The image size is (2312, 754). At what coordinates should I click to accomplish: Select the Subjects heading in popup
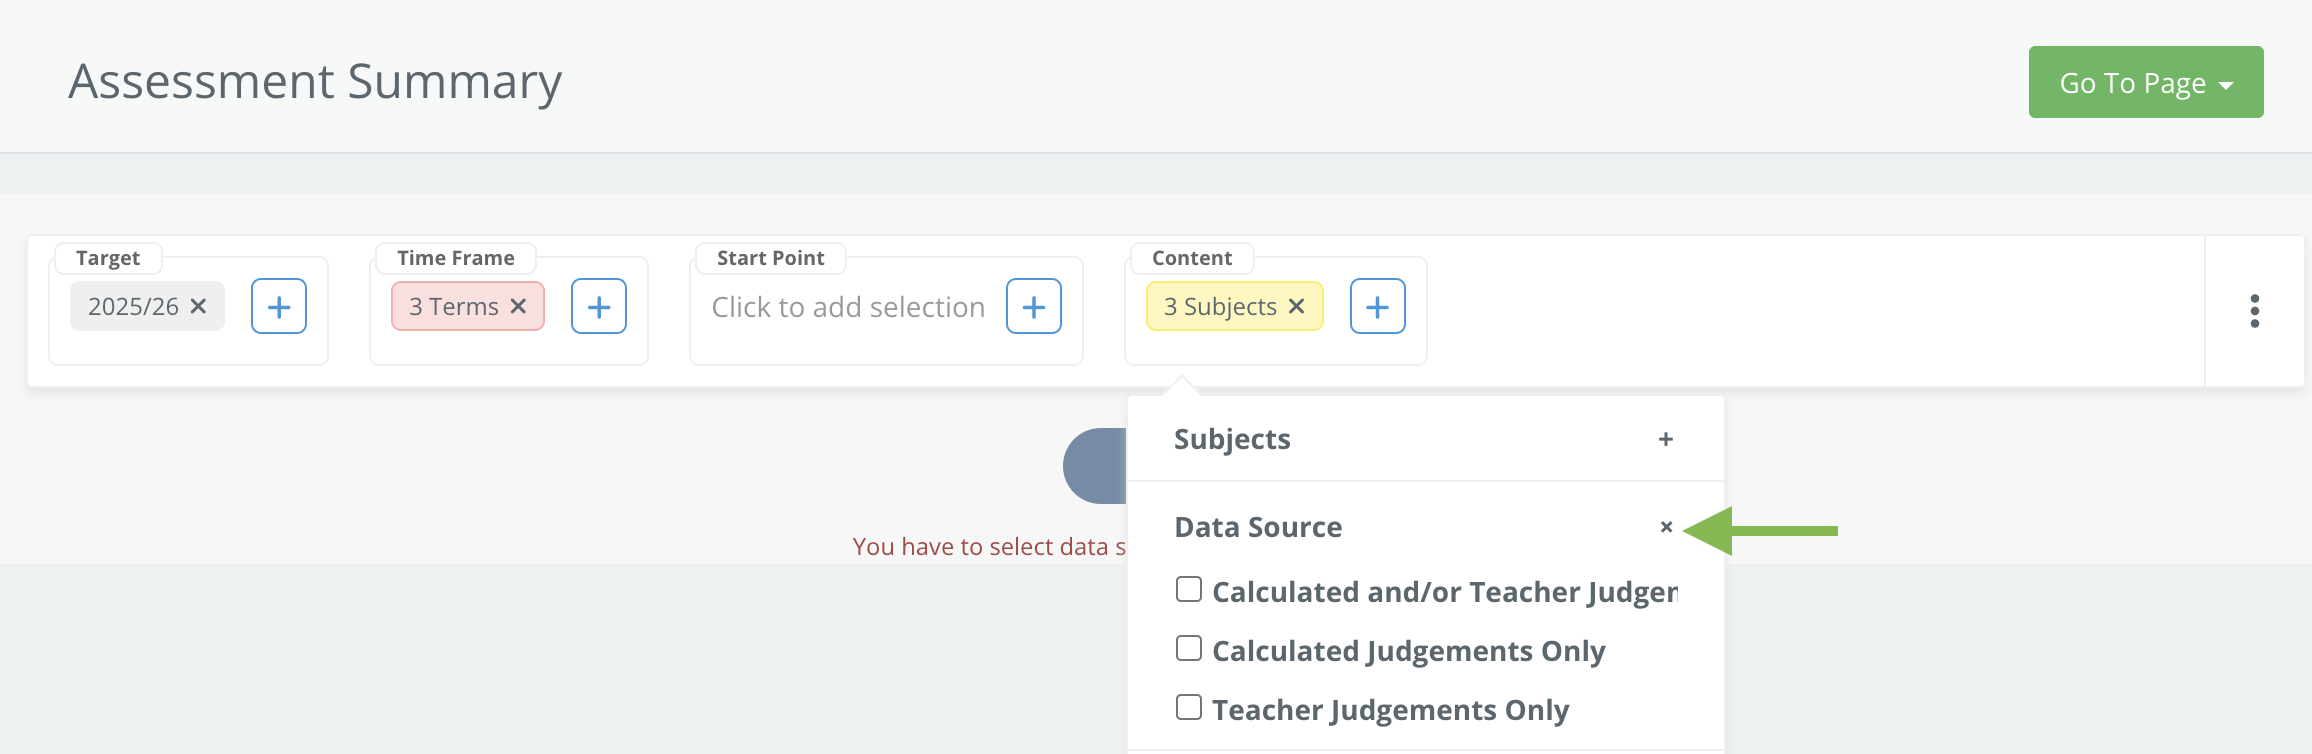1232,439
